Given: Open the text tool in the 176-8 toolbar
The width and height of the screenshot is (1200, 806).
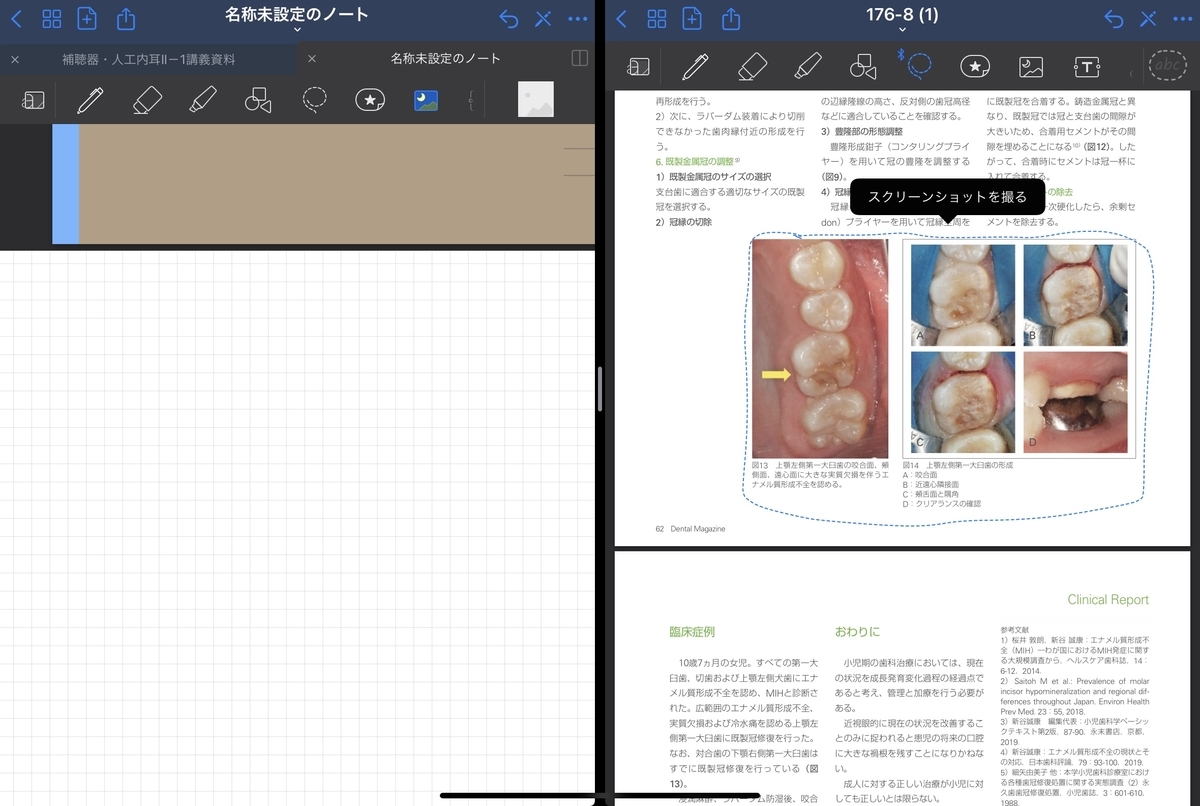Looking at the screenshot, I should tap(1086, 67).
